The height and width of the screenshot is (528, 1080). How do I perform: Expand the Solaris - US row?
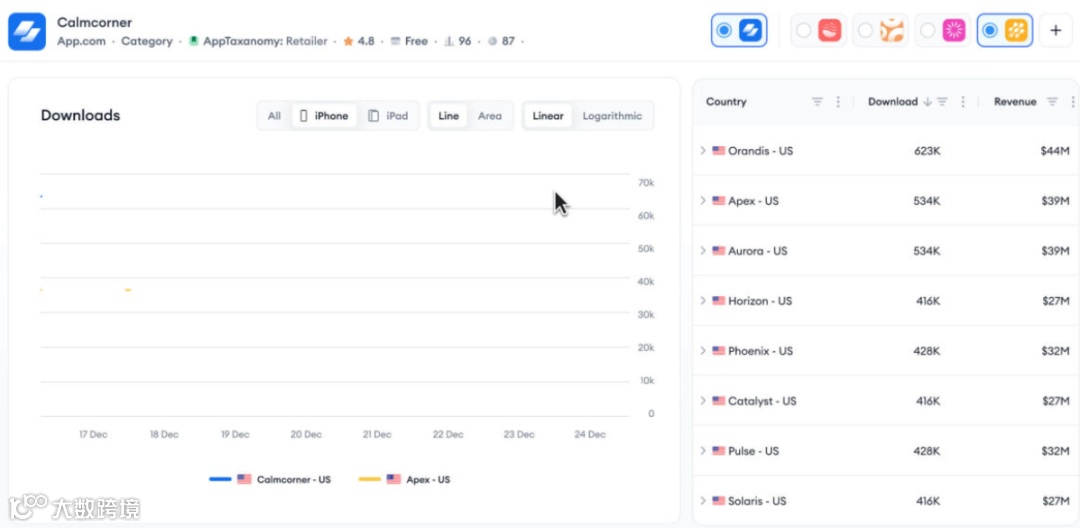[703, 501]
